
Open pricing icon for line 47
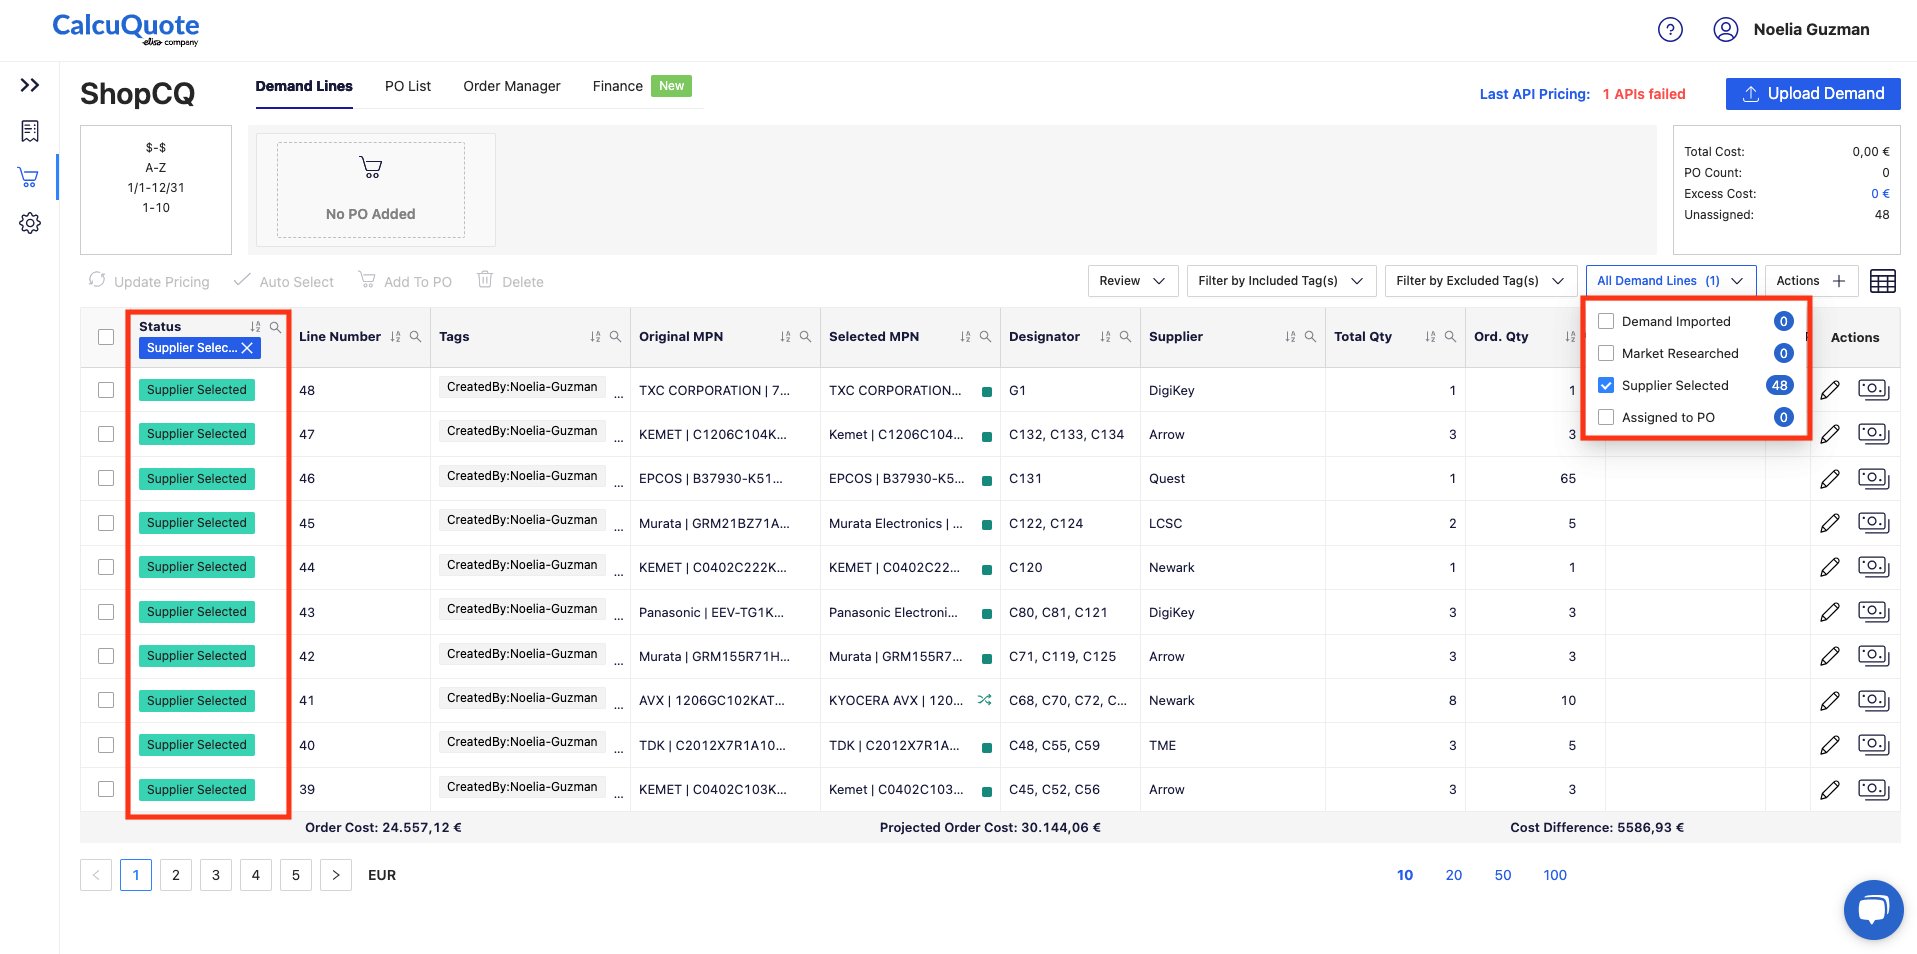1873,434
